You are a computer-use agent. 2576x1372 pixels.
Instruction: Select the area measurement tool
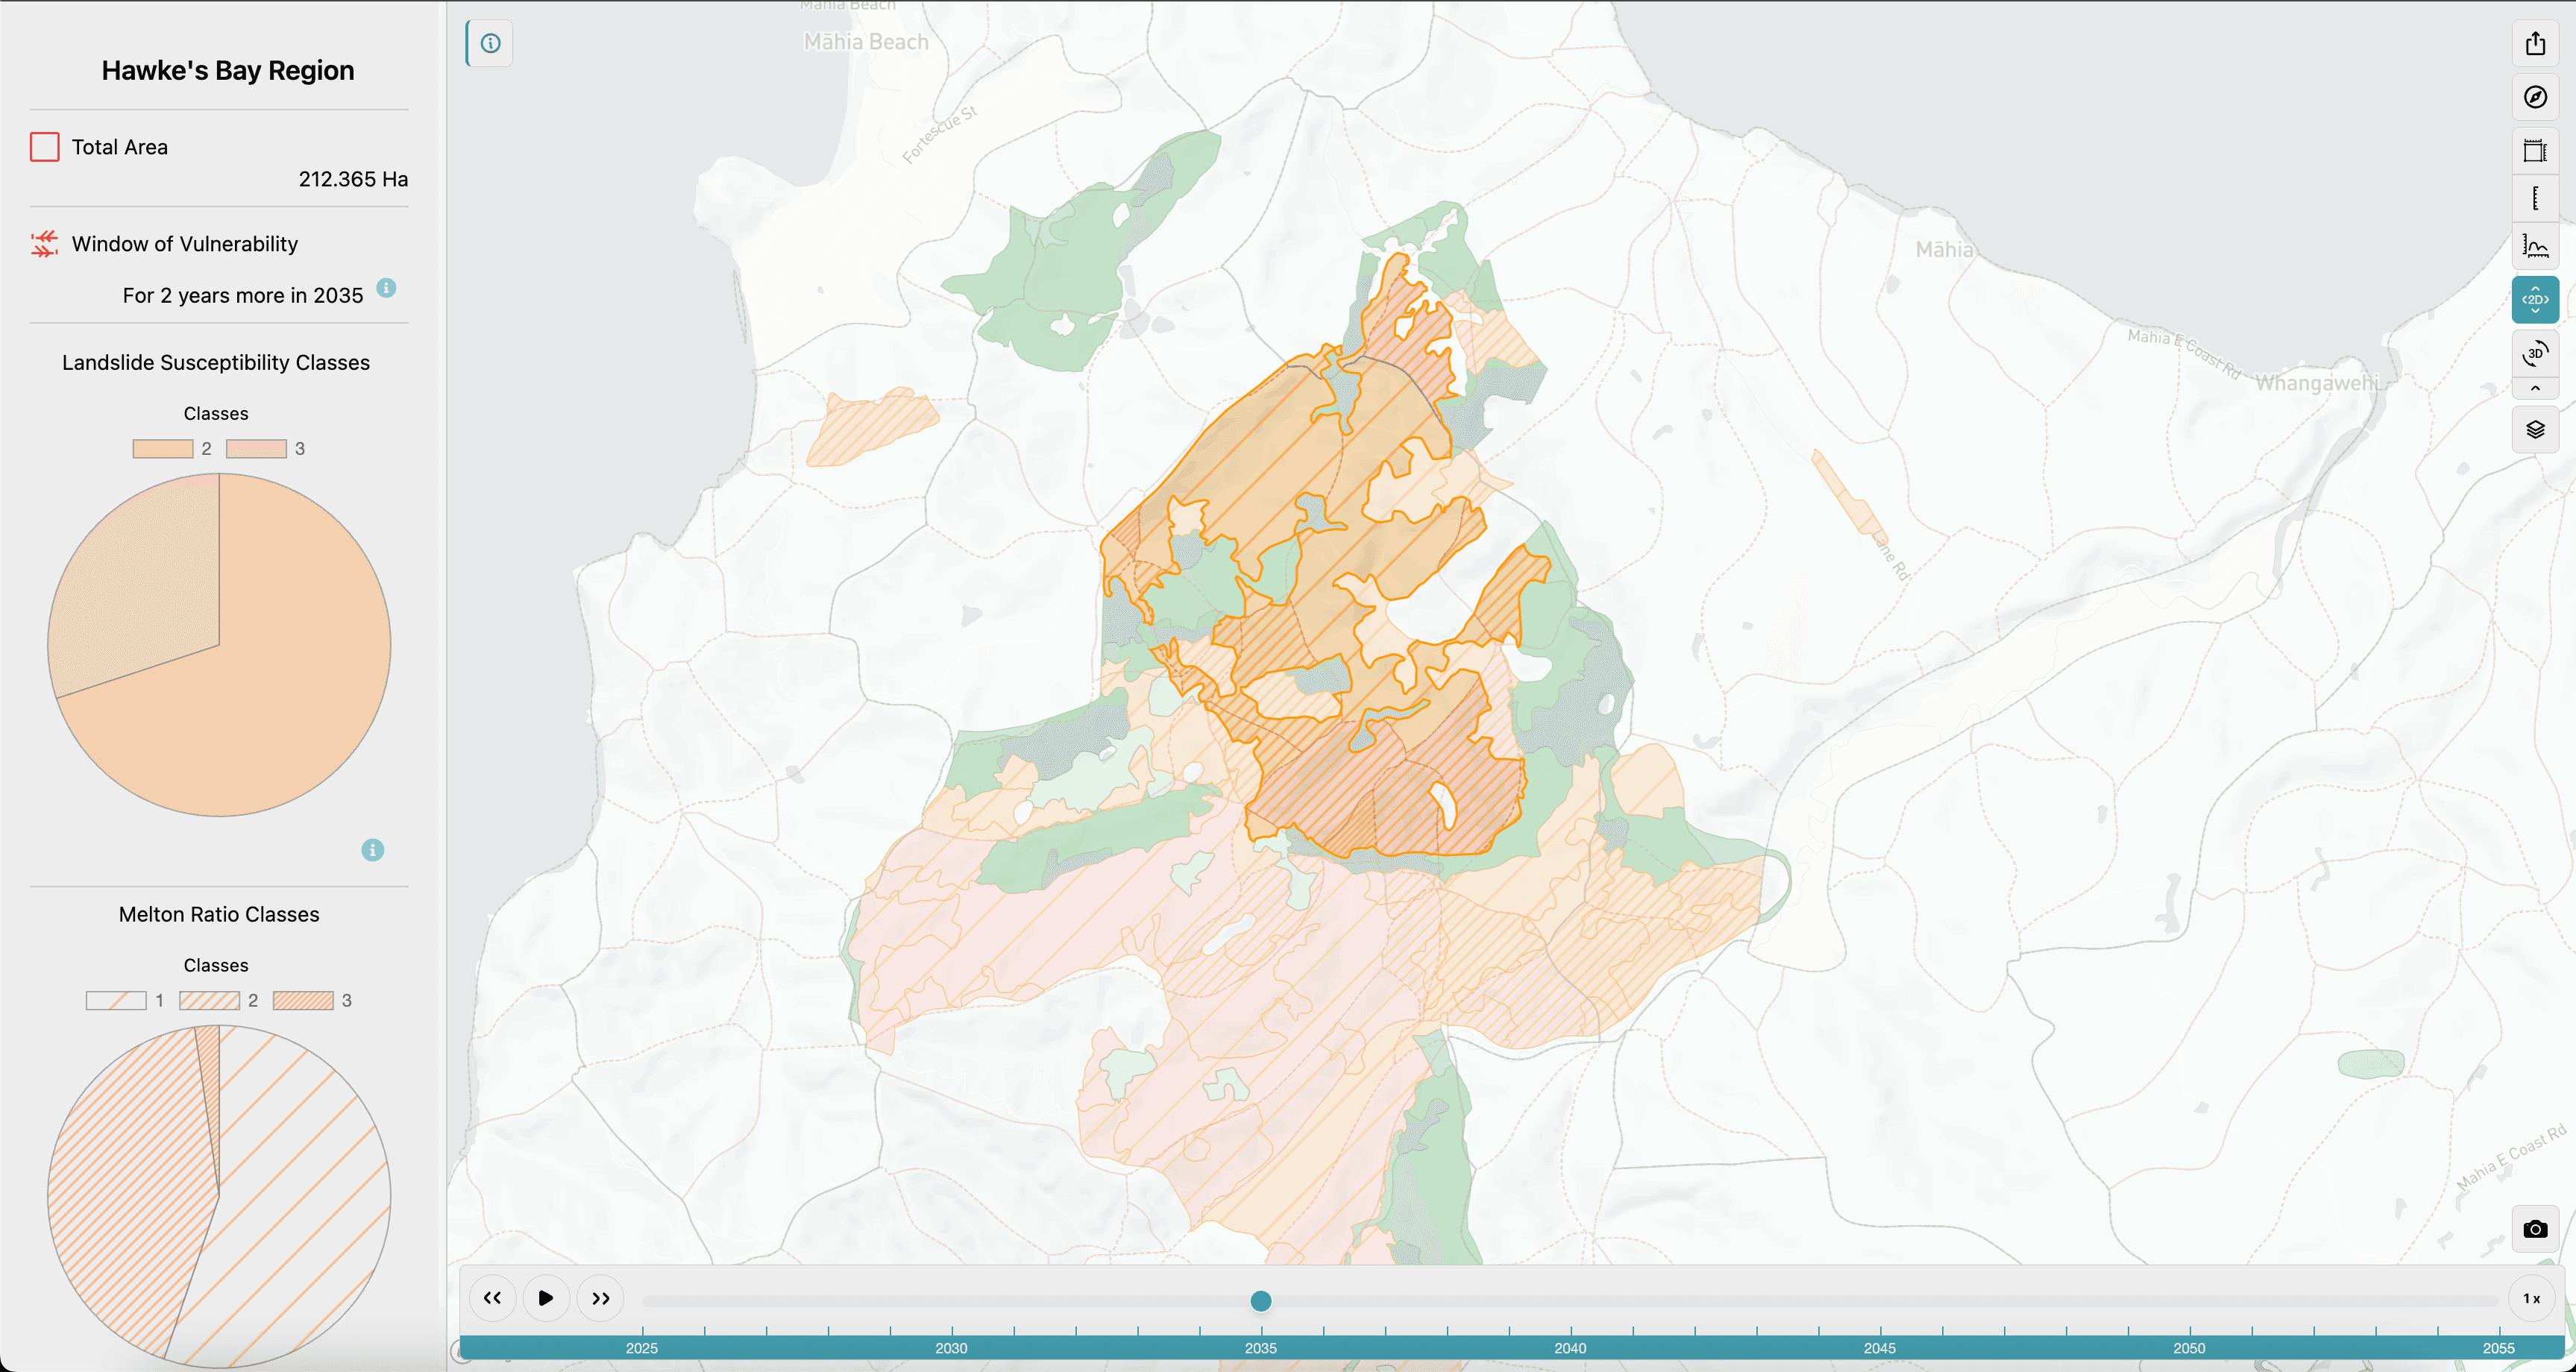[x=2534, y=151]
